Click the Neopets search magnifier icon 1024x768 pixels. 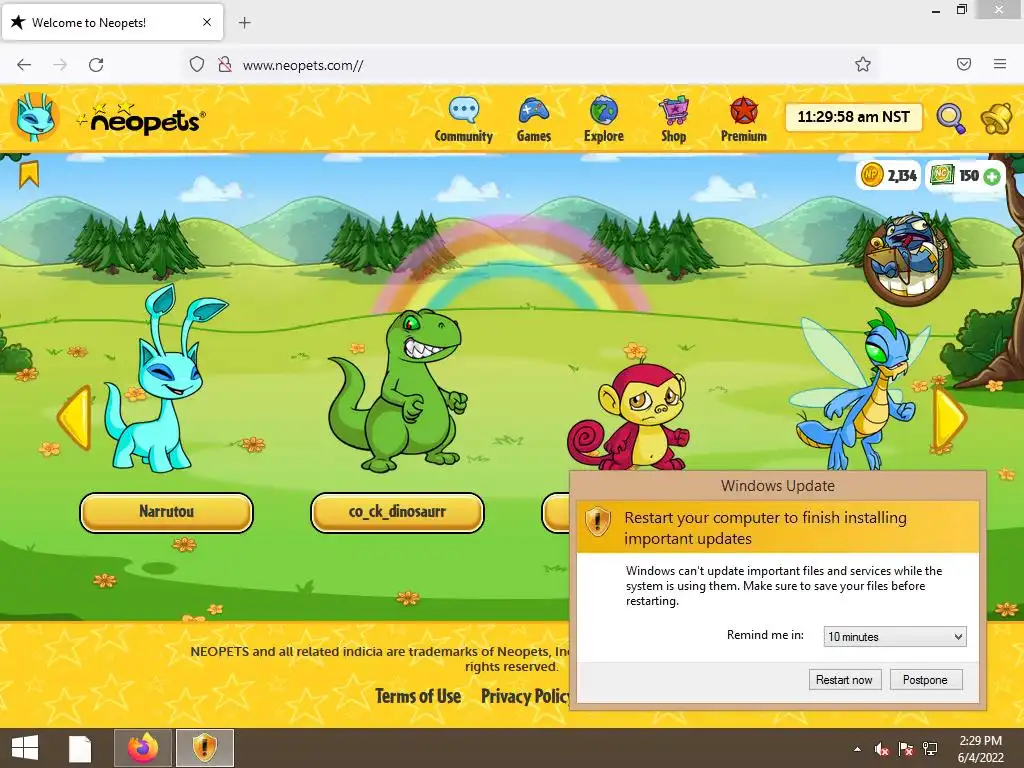(951, 118)
